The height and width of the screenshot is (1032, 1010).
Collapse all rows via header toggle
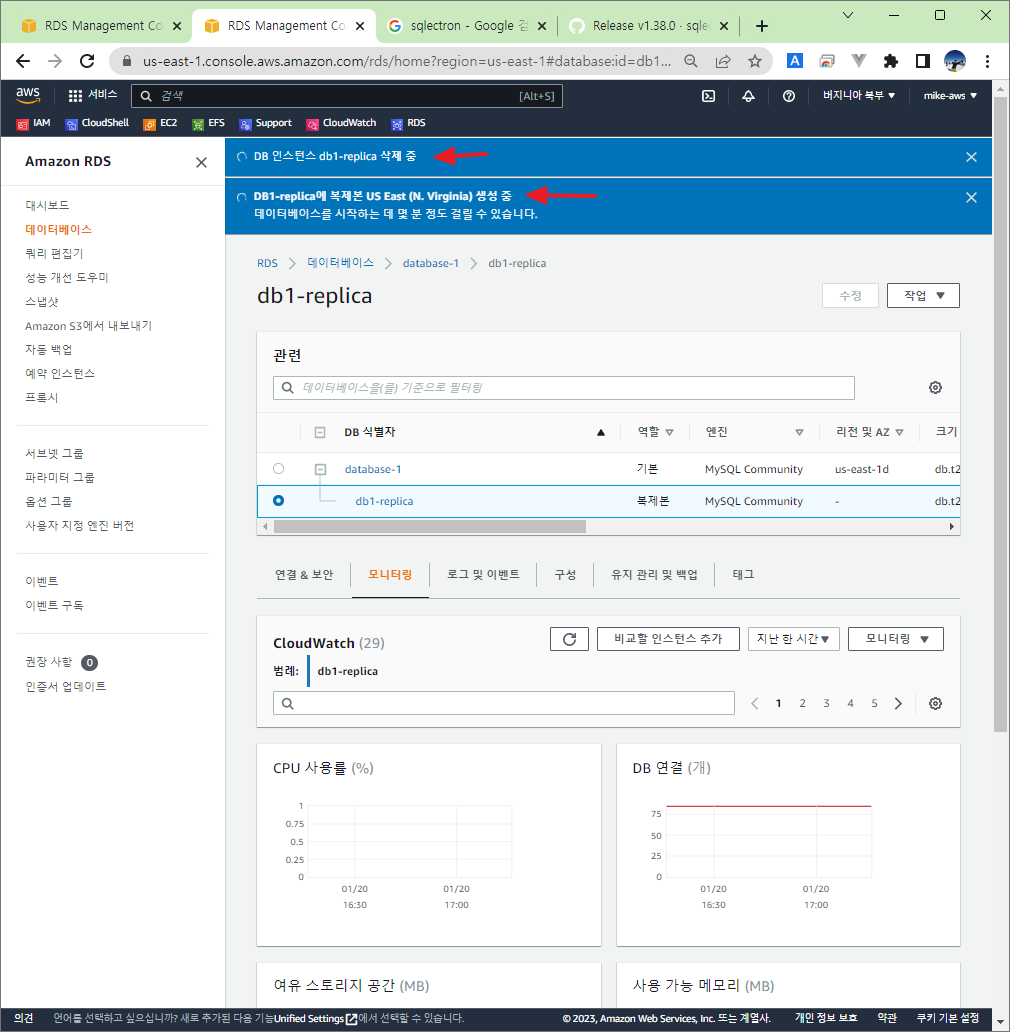pyautogui.click(x=320, y=432)
